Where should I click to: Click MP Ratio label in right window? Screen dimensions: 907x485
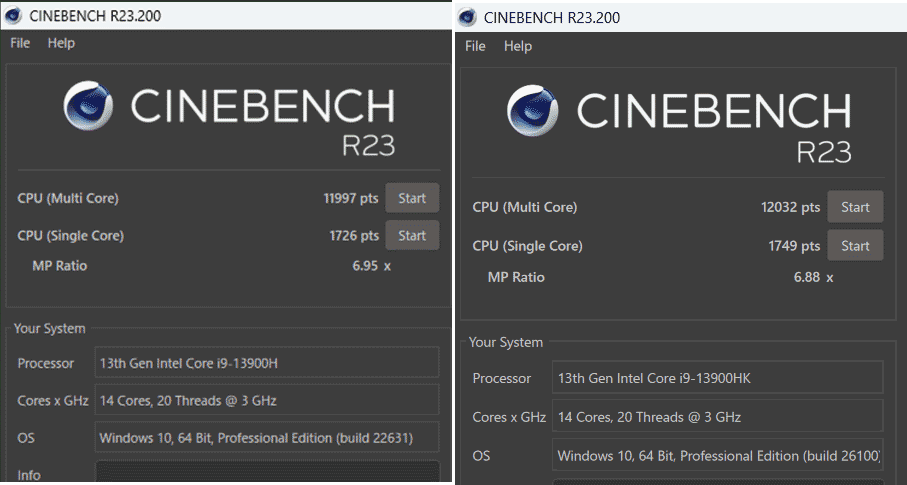click(516, 277)
